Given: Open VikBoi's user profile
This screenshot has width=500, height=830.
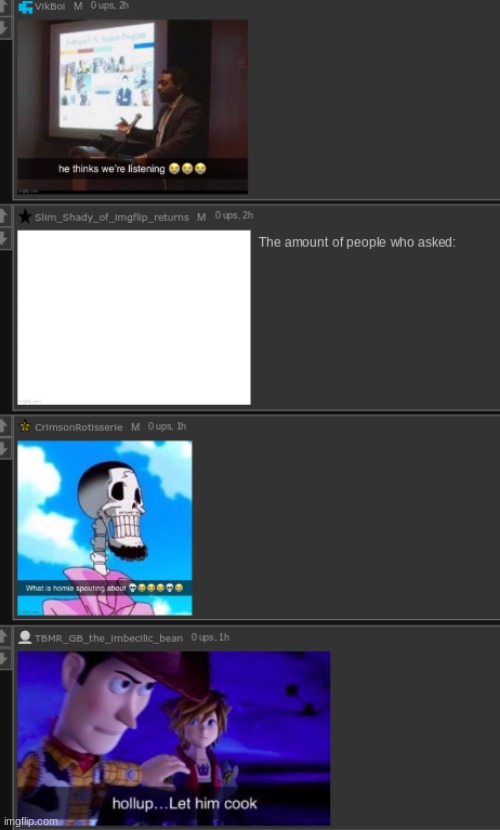Looking at the screenshot, I should 50,7.
